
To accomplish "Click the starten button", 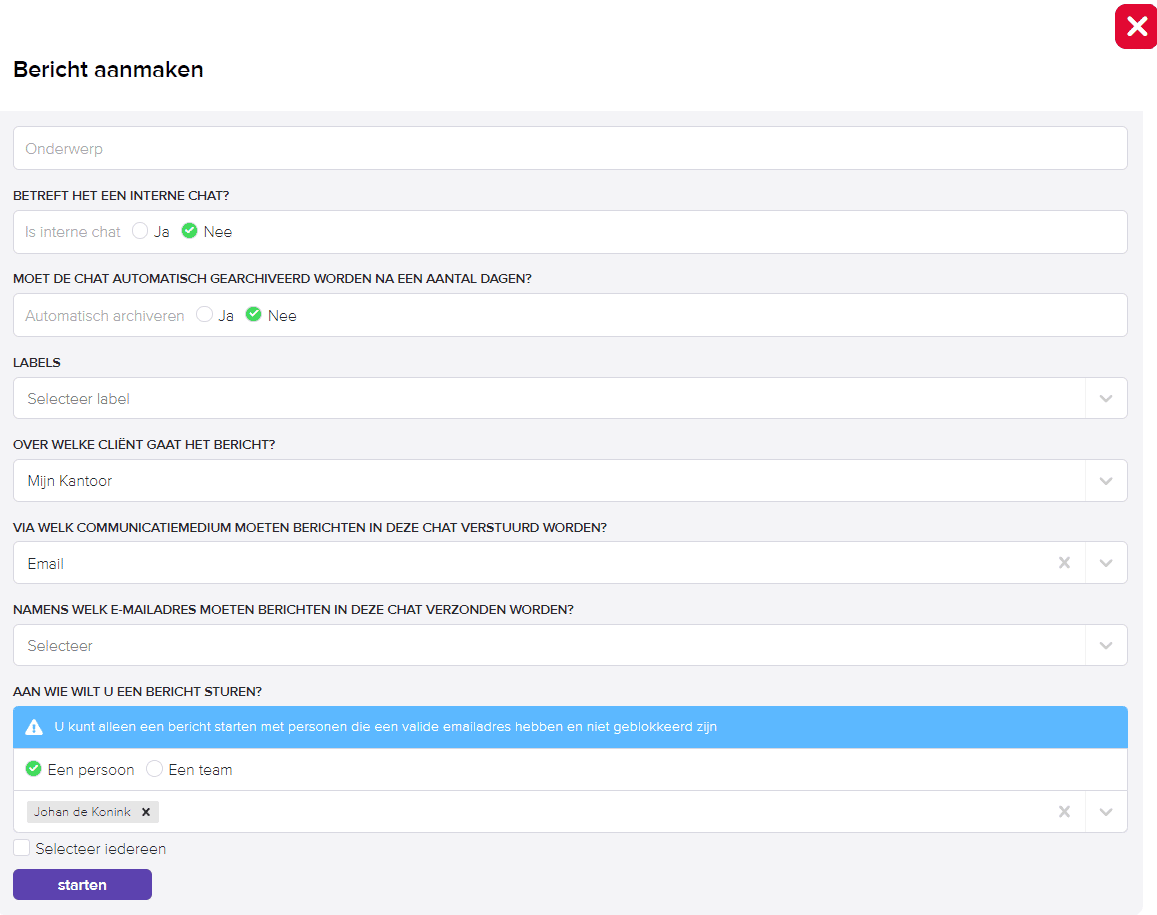I will point(83,885).
